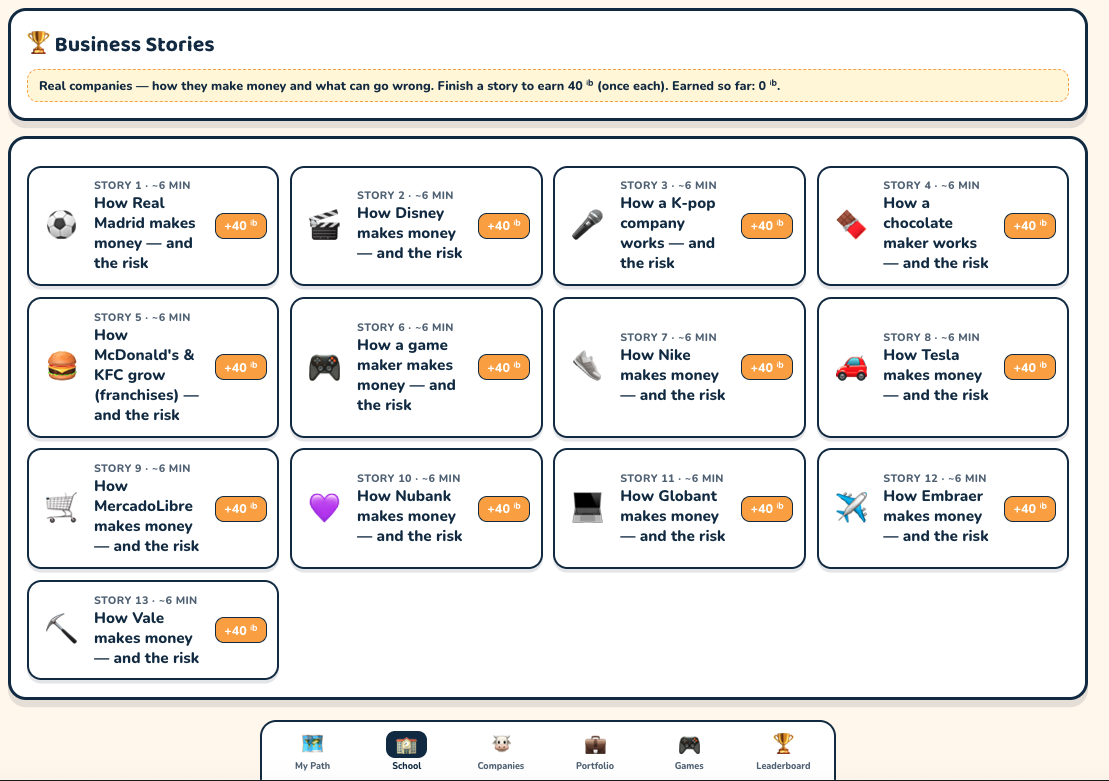Click the sneaker icon for Nike story
This screenshot has width=1109, height=781.
pos(588,367)
